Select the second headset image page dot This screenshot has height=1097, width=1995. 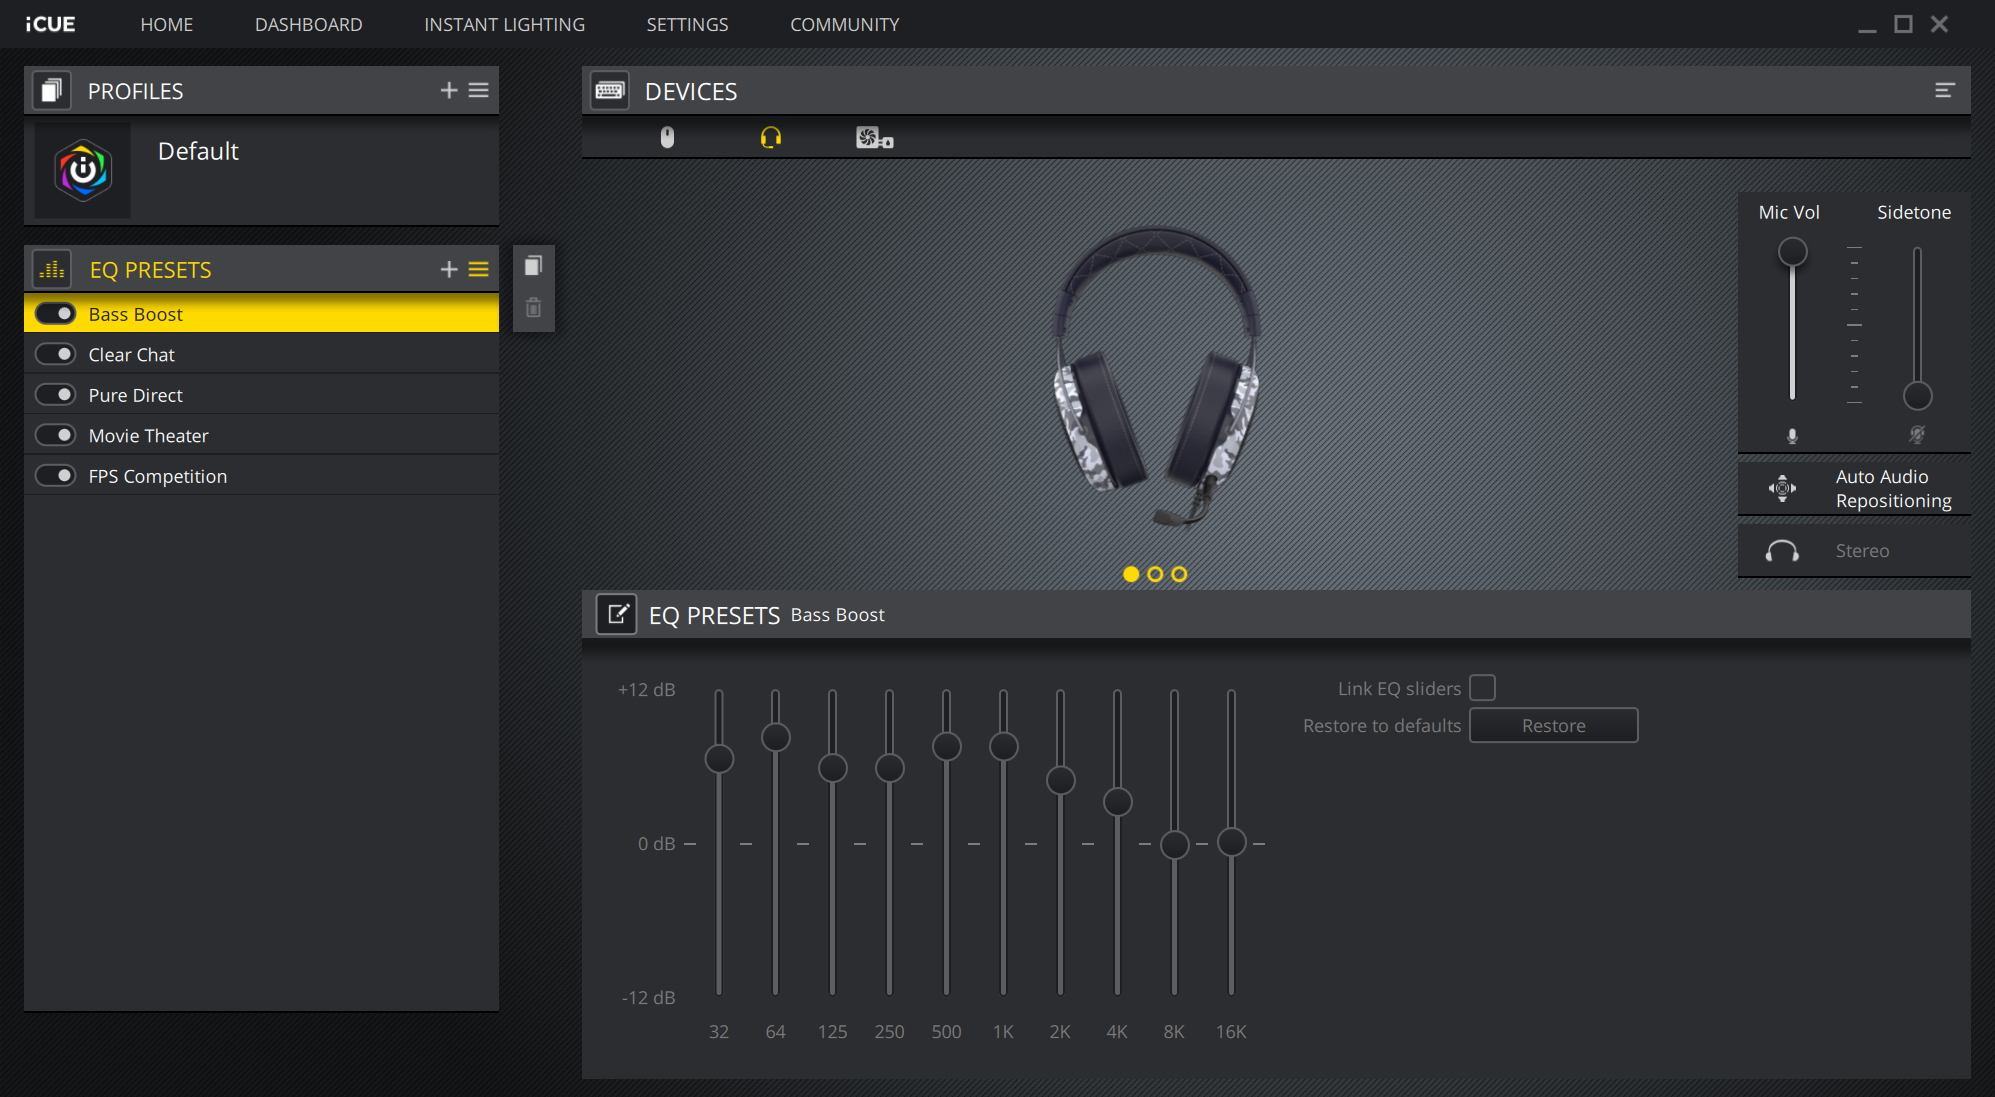[1155, 574]
